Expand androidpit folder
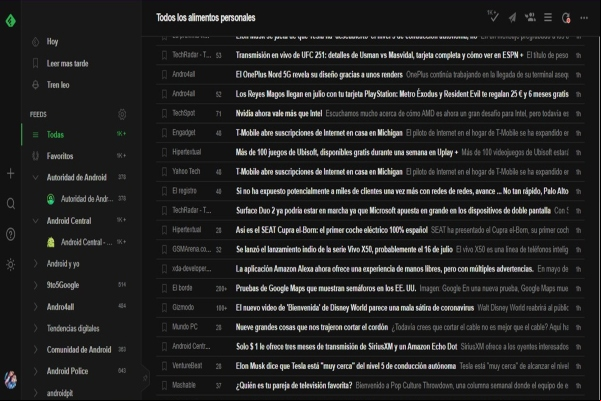 36,393
